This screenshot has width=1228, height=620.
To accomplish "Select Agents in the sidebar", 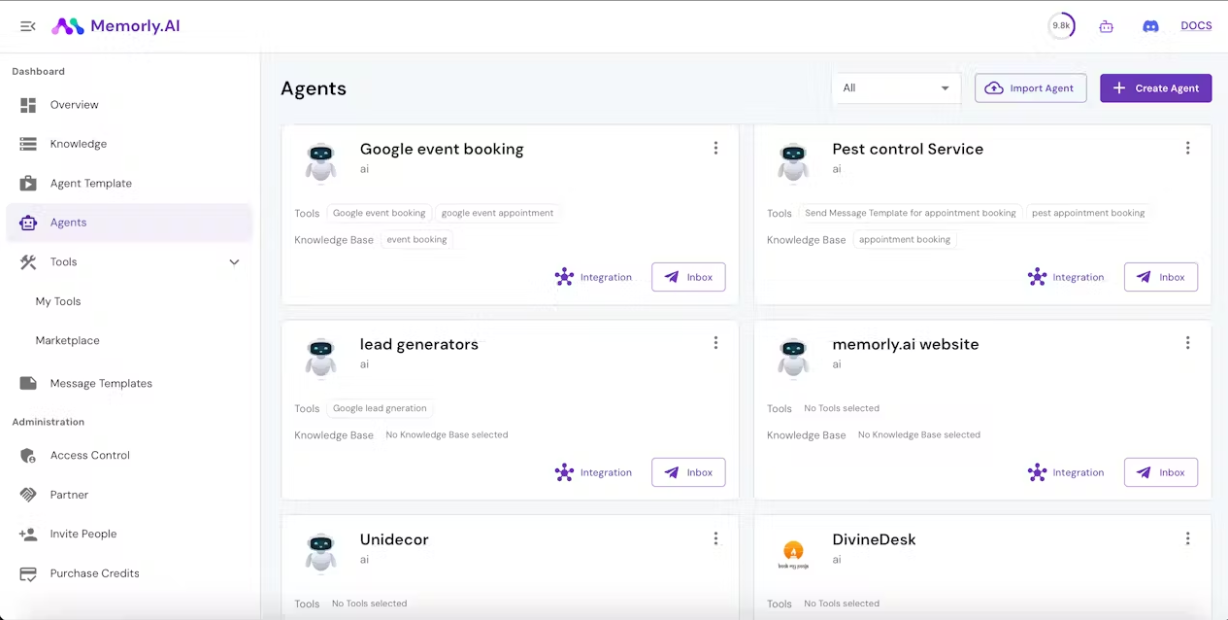I will pos(129,222).
